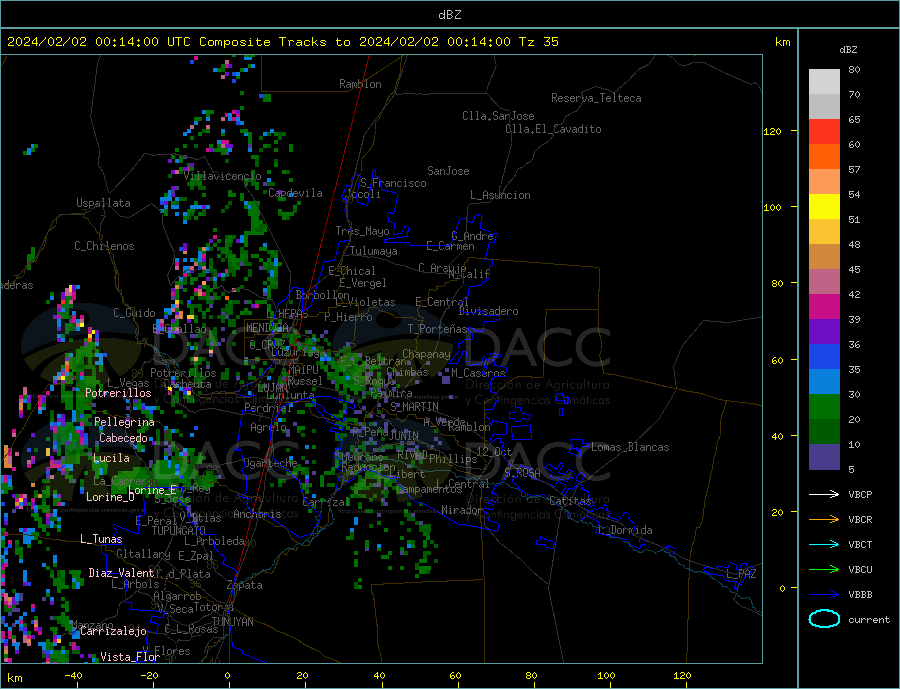Image resolution: width=900 pixels, height=689 pixels.
Task: Click the 'Chapanay' place label
Action: (426, 354)
